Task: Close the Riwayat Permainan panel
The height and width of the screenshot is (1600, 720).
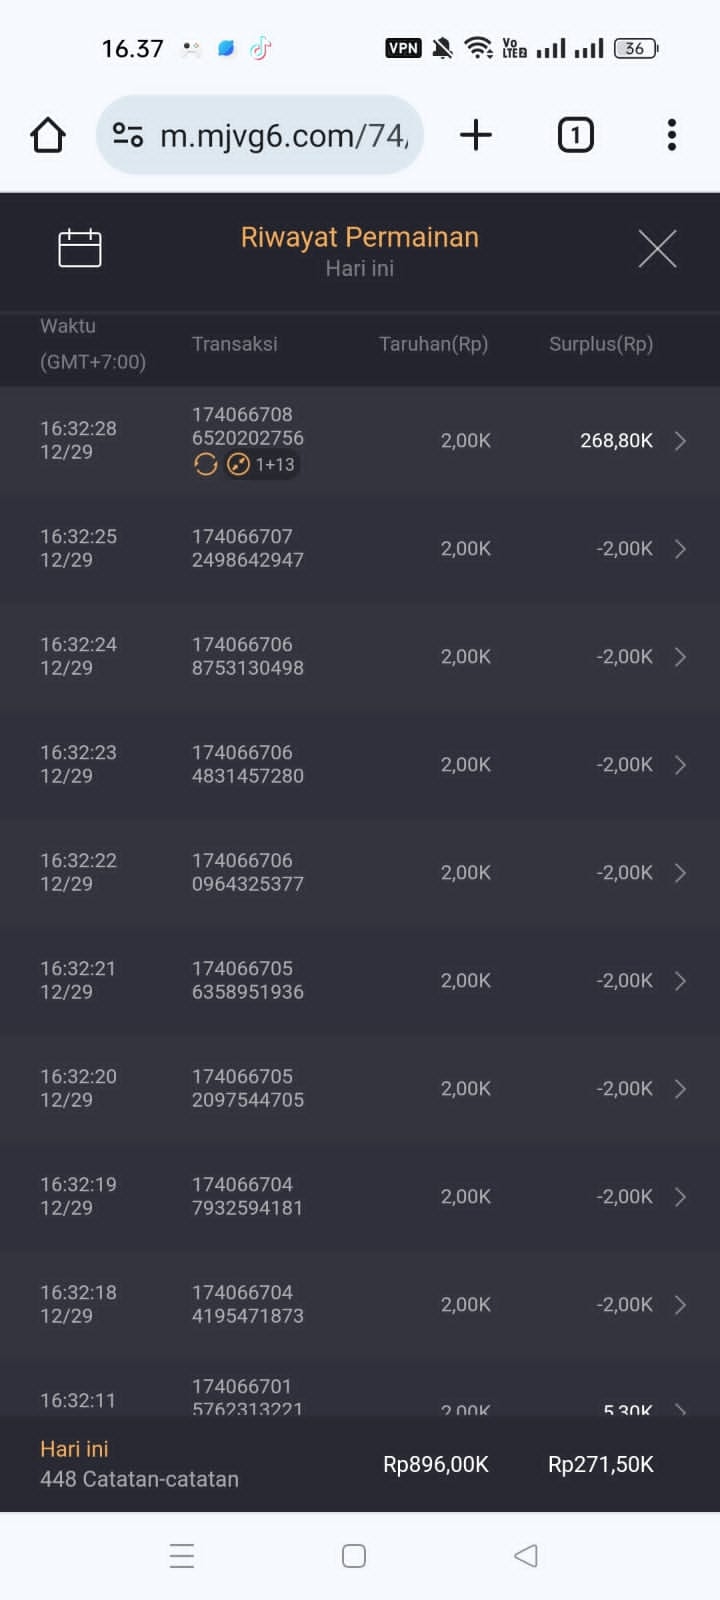Action: click(x=657, y=248)
